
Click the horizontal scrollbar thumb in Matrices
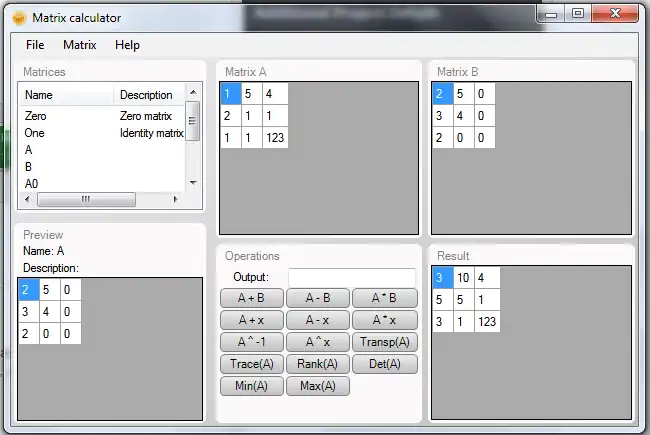pyautogui.click(x=86, y=199)
